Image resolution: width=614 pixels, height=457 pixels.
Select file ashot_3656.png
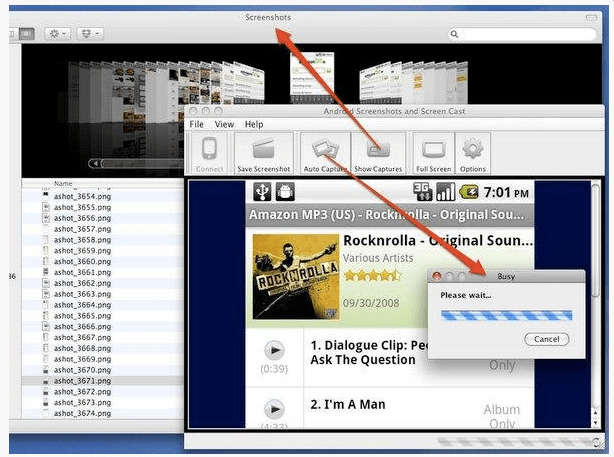click(x=82, y=218)
